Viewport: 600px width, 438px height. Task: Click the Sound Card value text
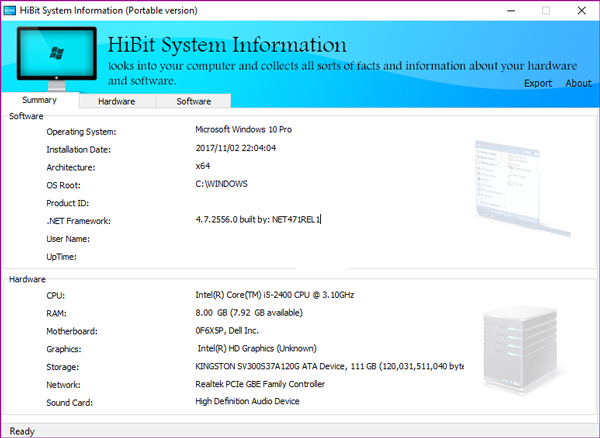coord(247,402)
